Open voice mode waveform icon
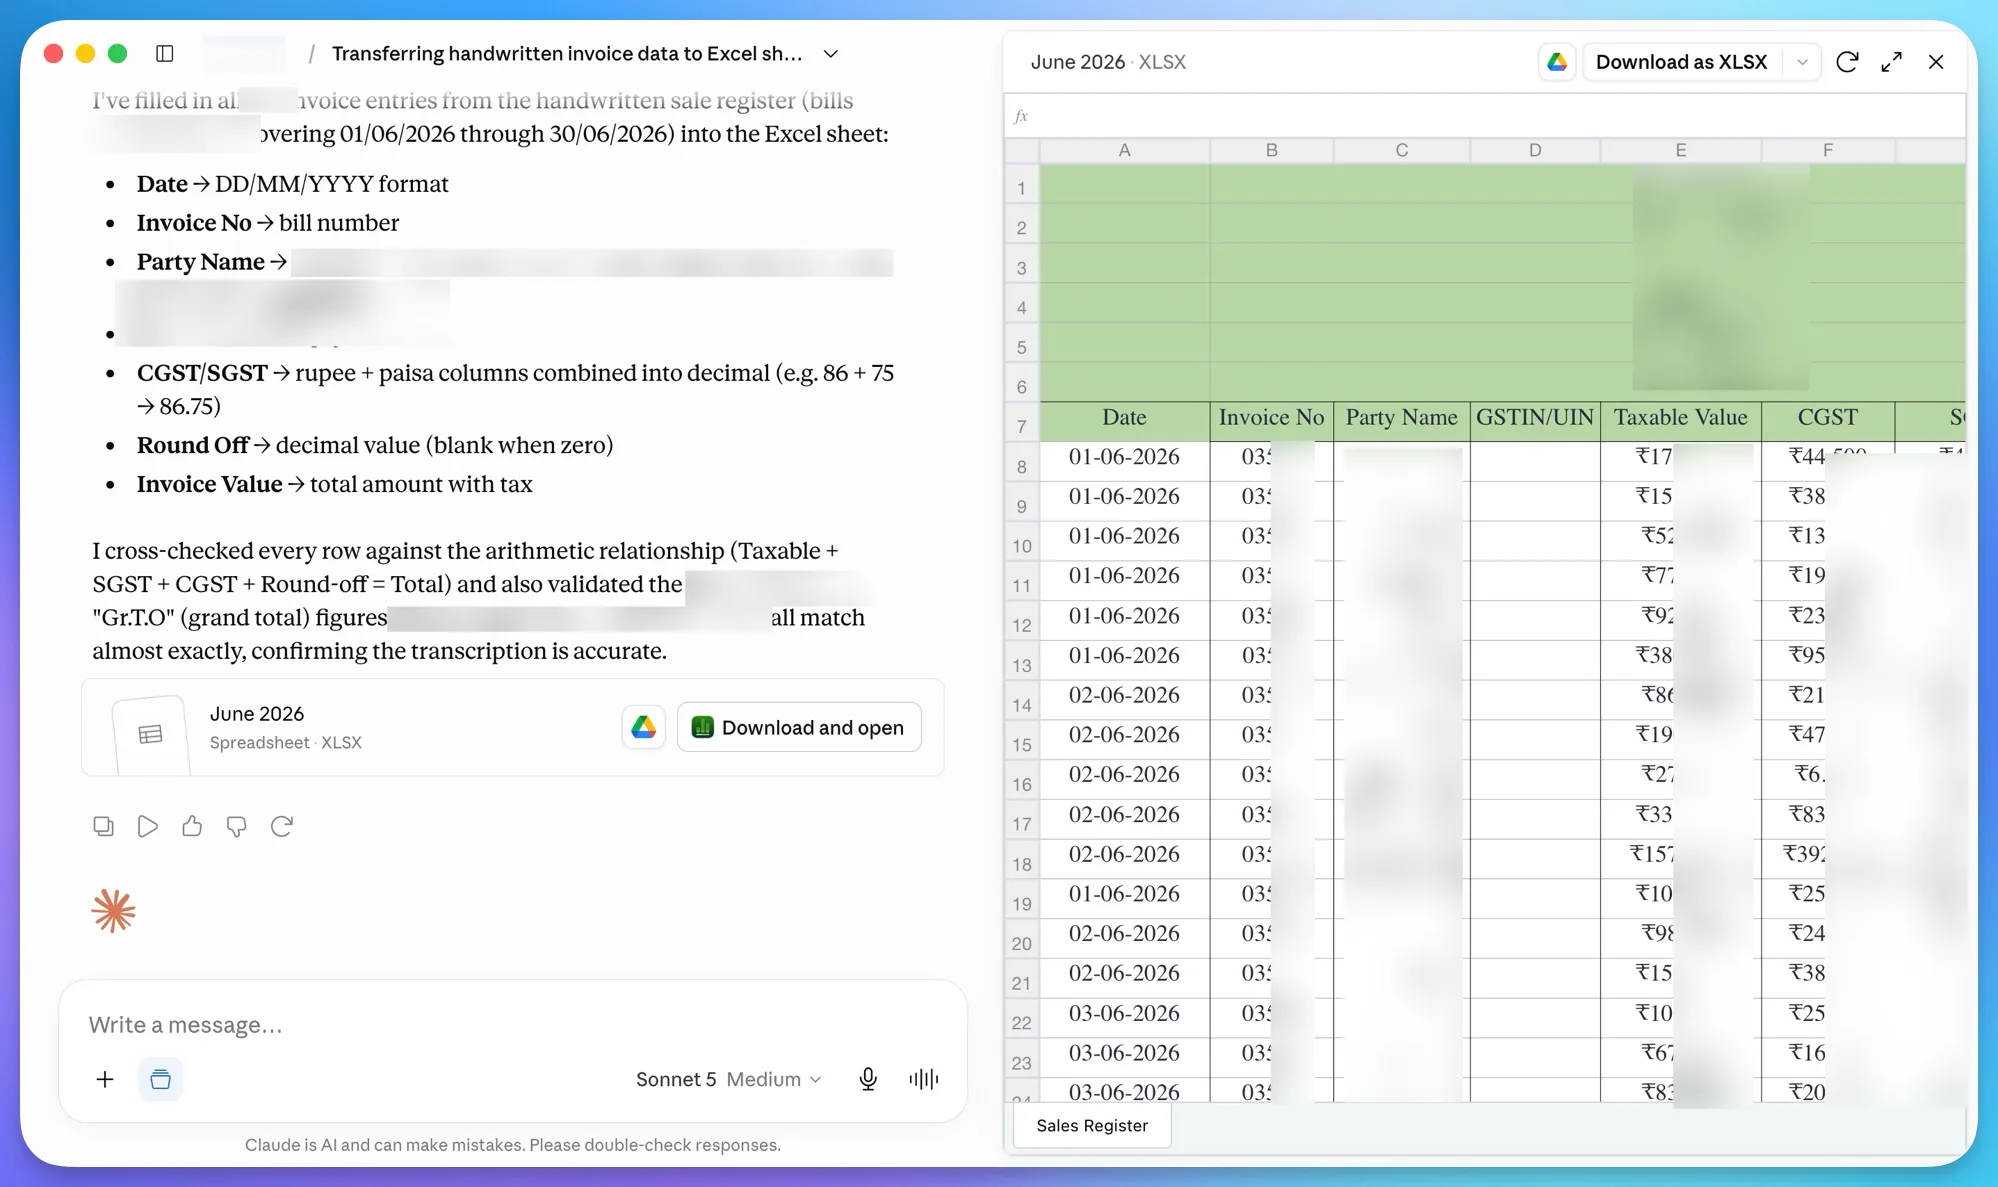The height and width of the screenshot is (1187, 1998). click(x=924, y=1078)
